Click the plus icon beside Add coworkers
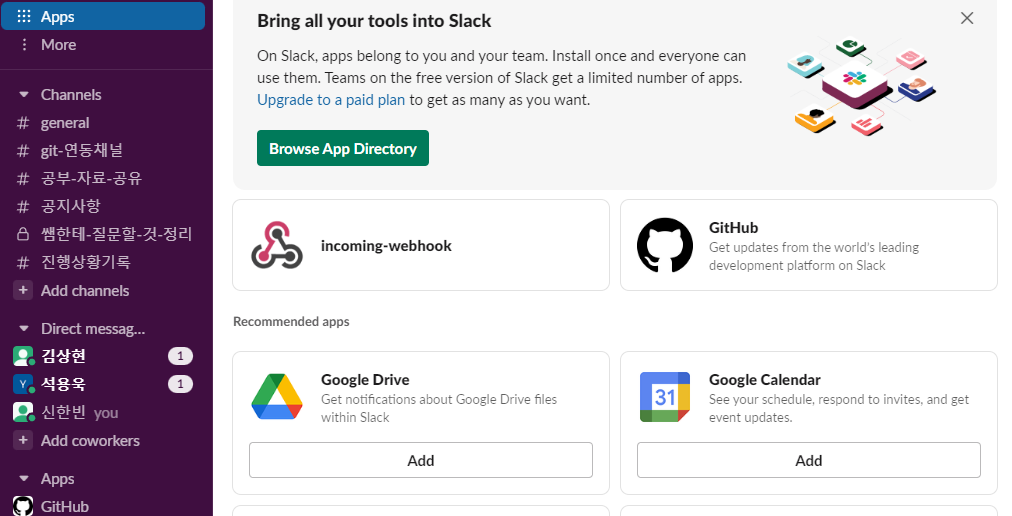This screenshot has width=1012, height=516. point(23,440)
